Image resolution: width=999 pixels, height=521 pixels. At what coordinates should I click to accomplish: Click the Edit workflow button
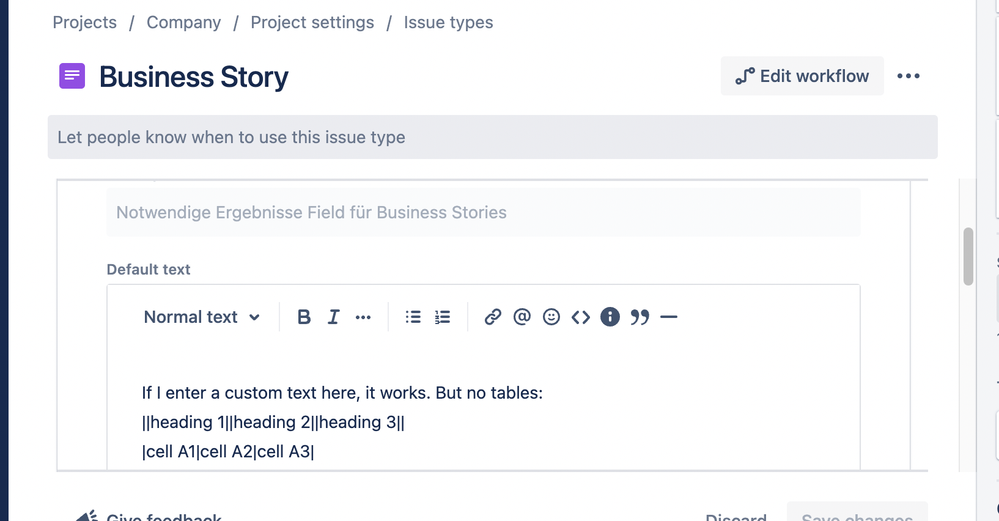pos(802,76)
